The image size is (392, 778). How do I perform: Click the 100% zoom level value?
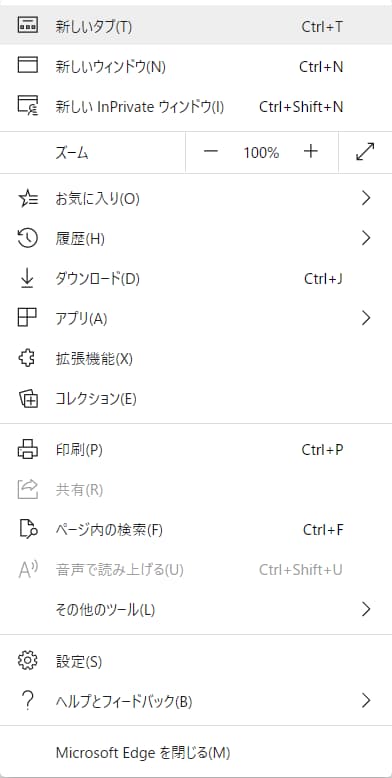click(x=261, y=153)
